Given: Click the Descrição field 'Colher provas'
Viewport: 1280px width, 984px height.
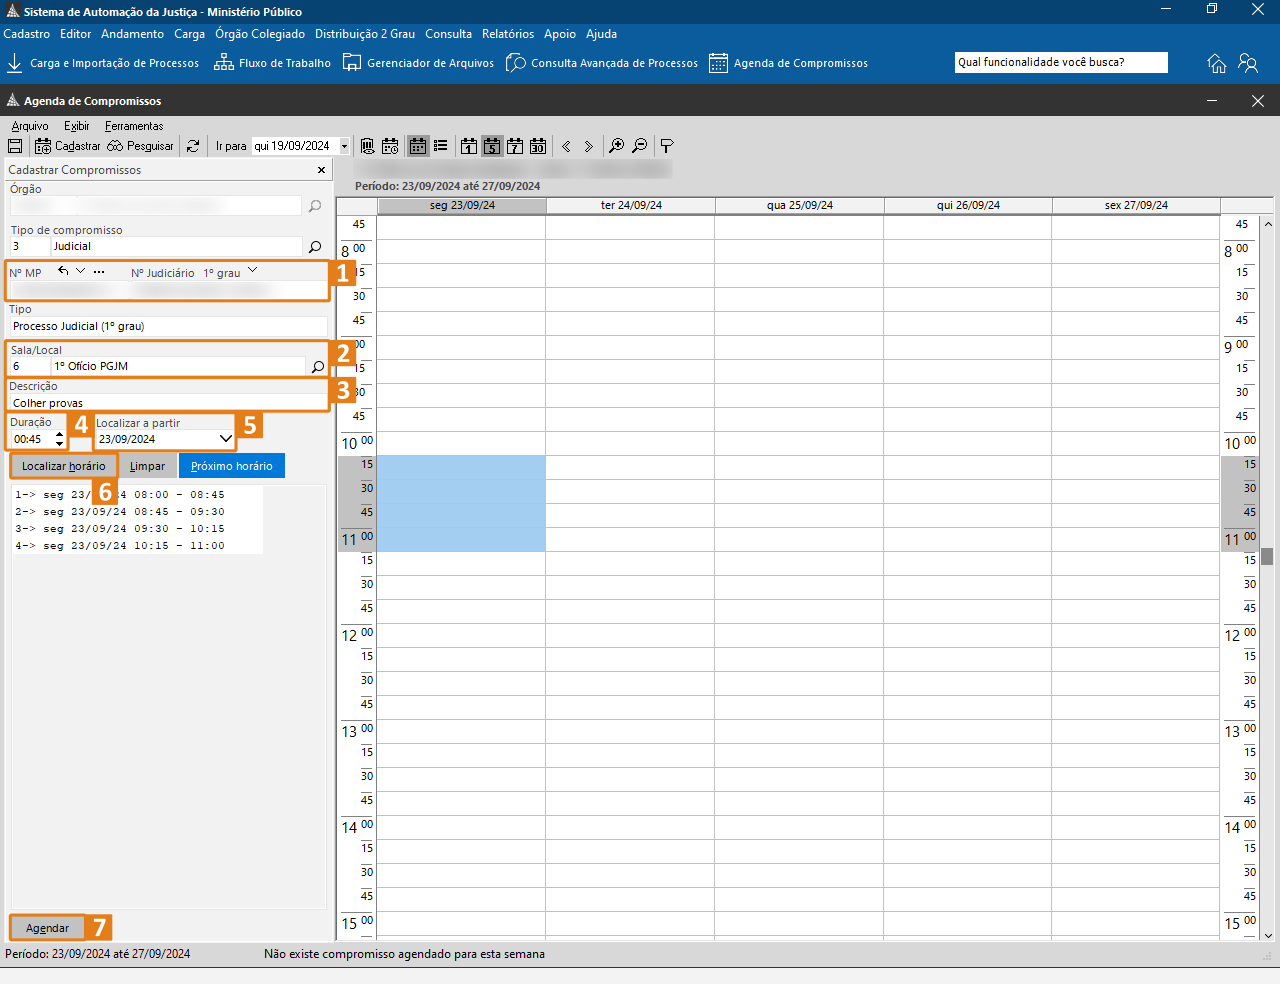Looking at the screenshot, I should point(168,403).
